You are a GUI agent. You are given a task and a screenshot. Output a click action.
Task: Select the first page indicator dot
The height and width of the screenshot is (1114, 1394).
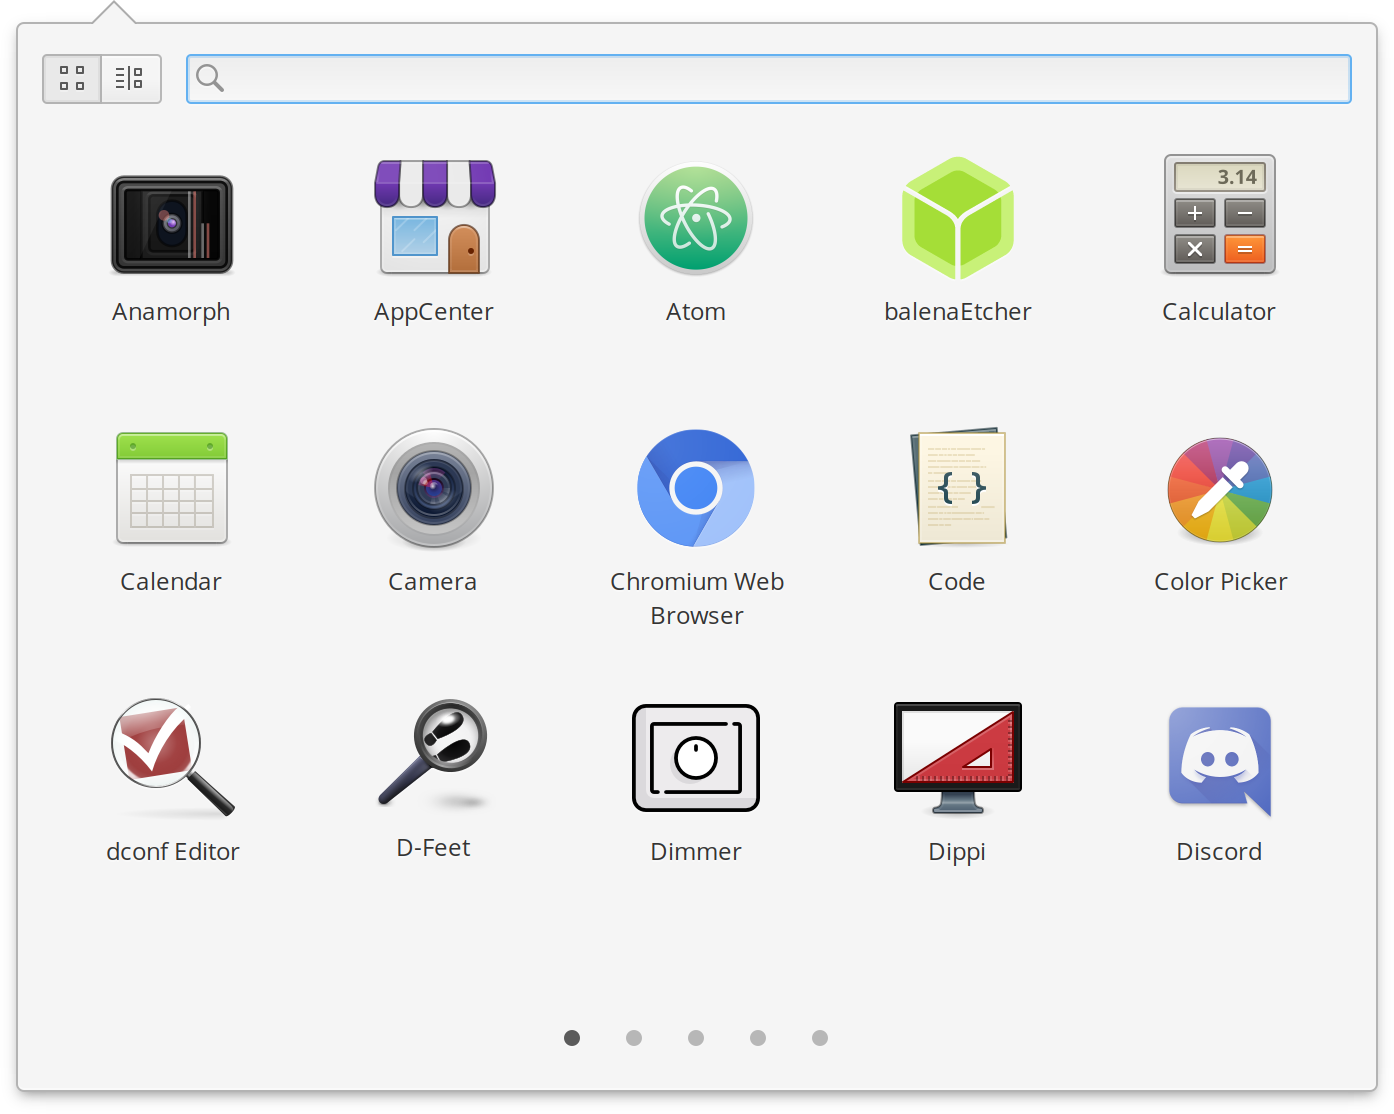[572, 1038]
